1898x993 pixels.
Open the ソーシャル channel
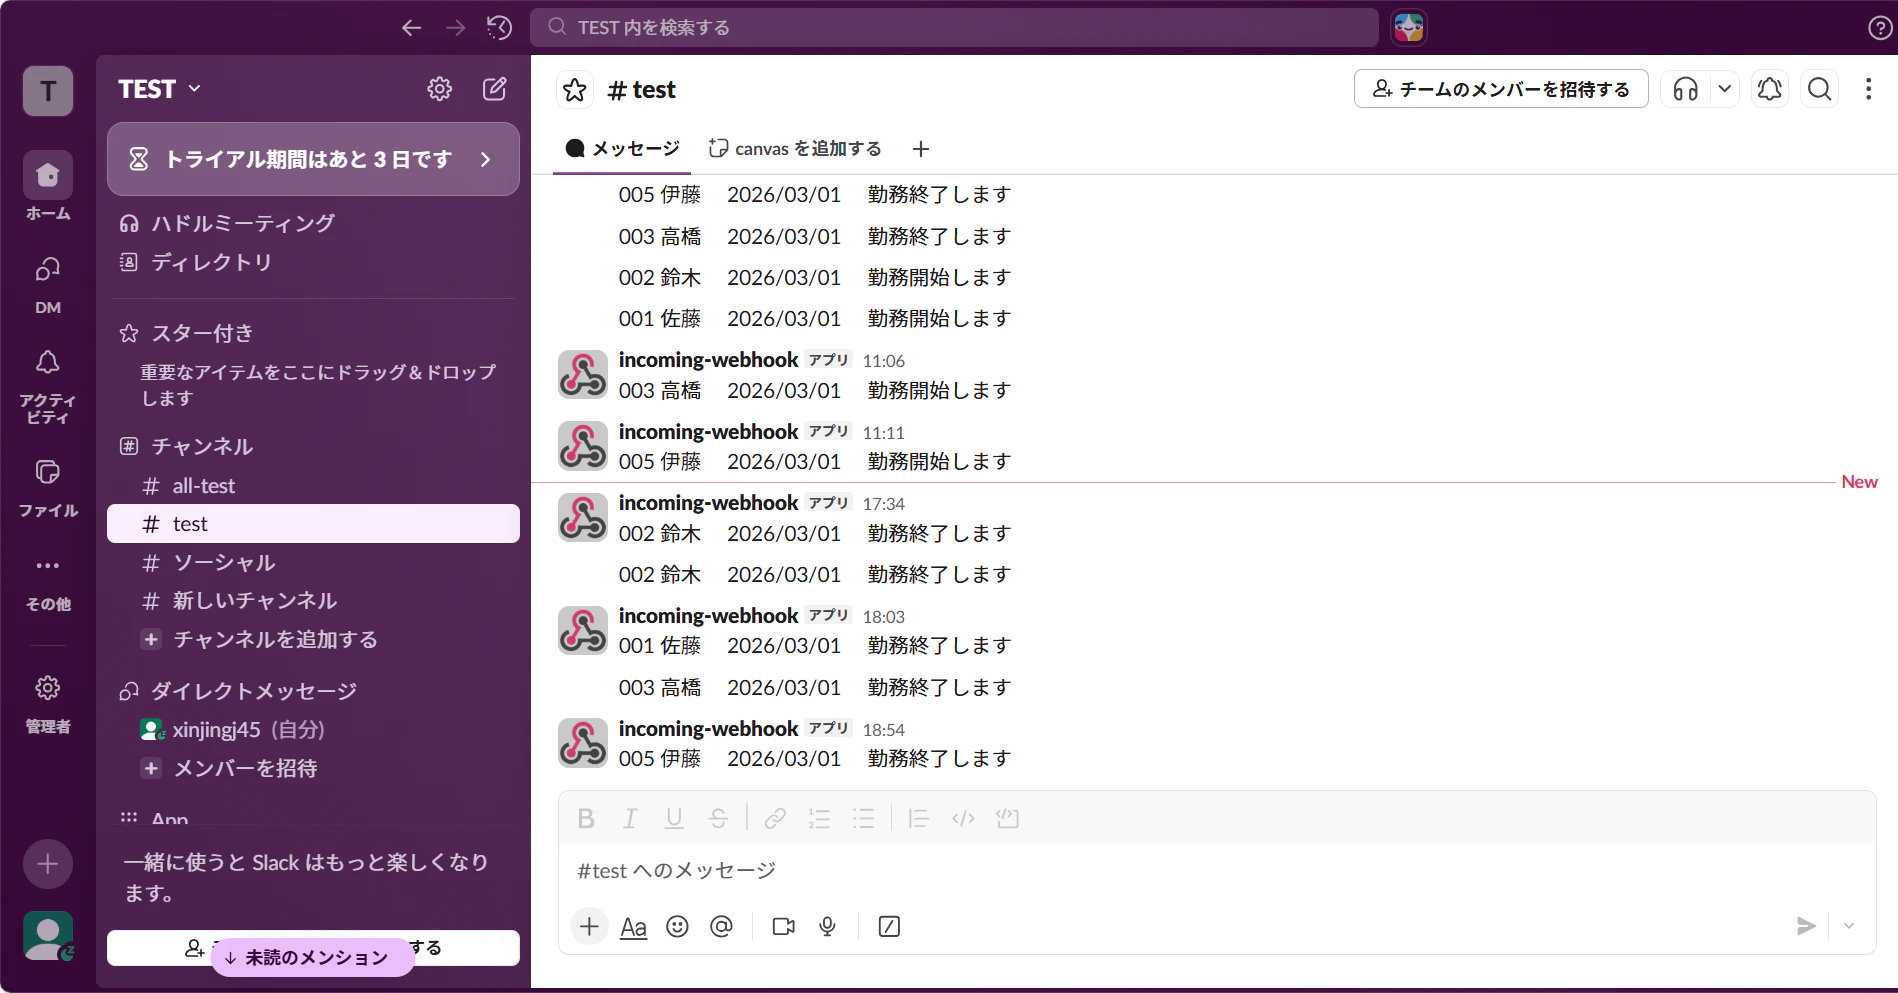tap(313, 563)
